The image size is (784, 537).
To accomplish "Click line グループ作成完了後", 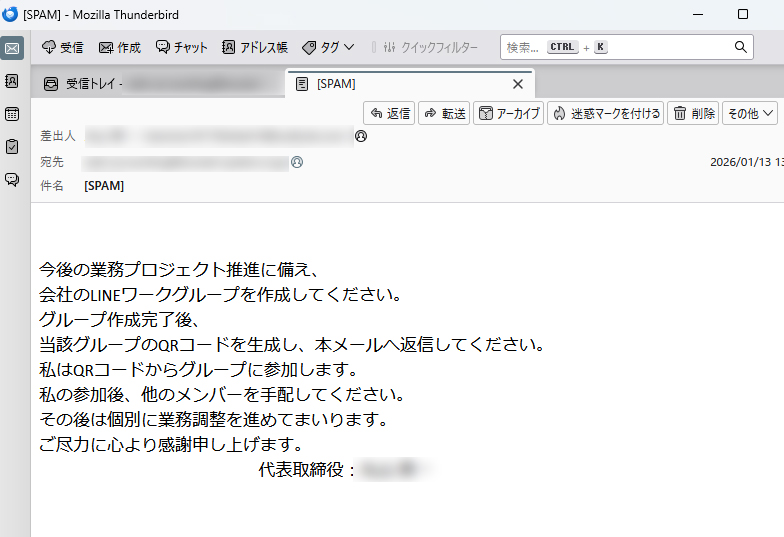I will coord(120,320).
